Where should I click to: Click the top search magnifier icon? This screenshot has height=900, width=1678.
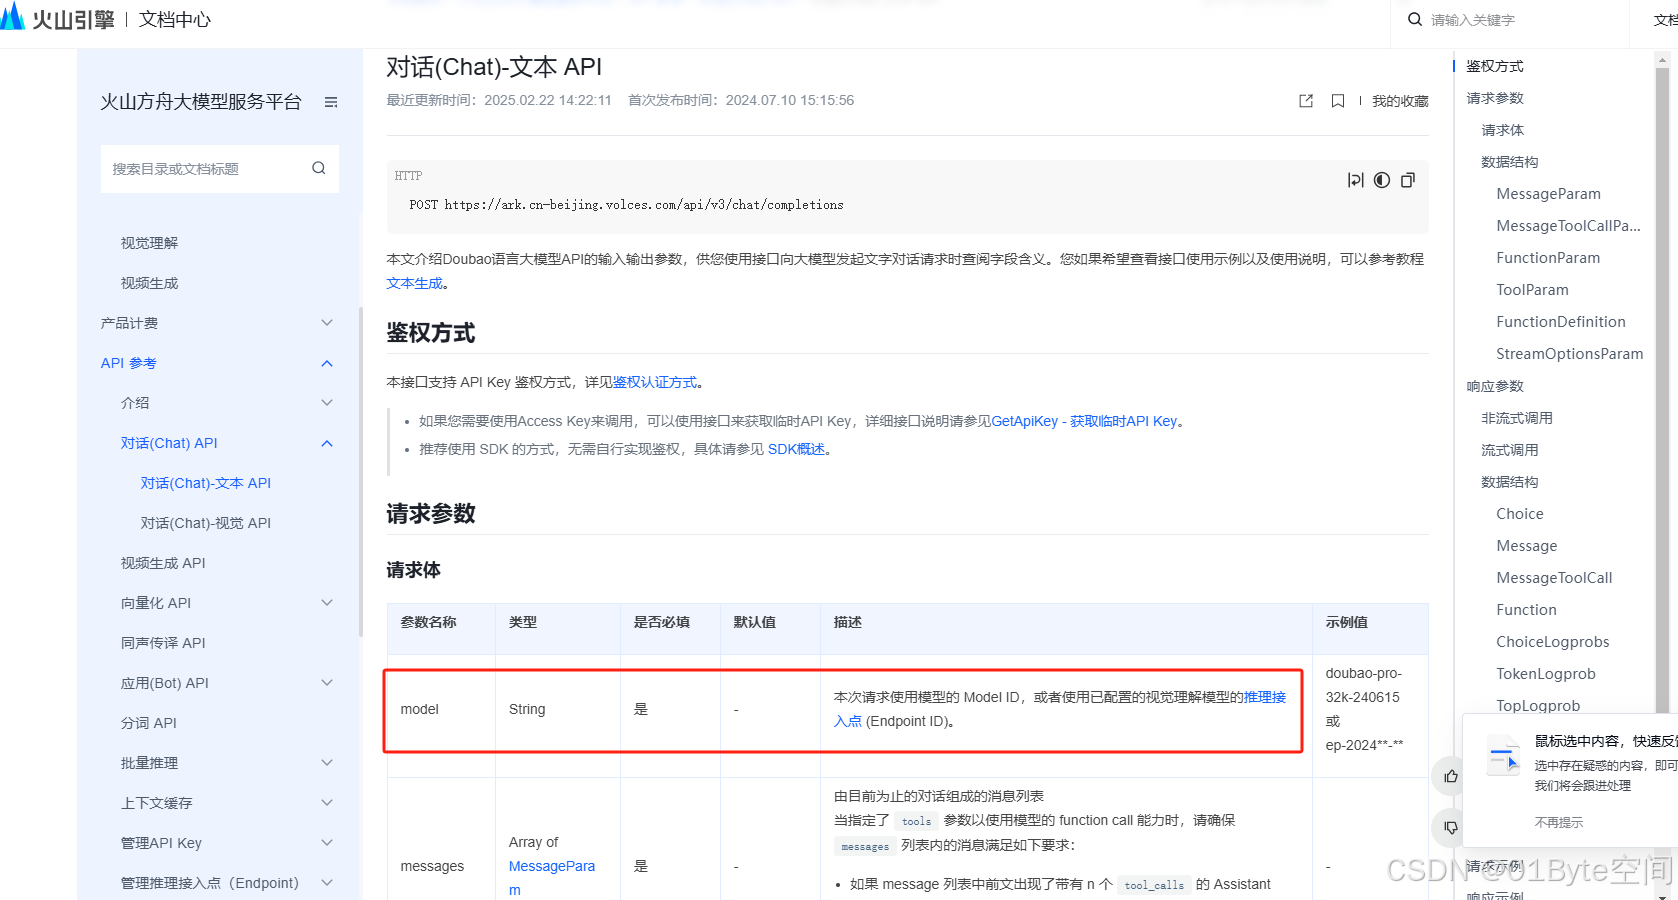pyautogui.click(x=1415, y=19)
